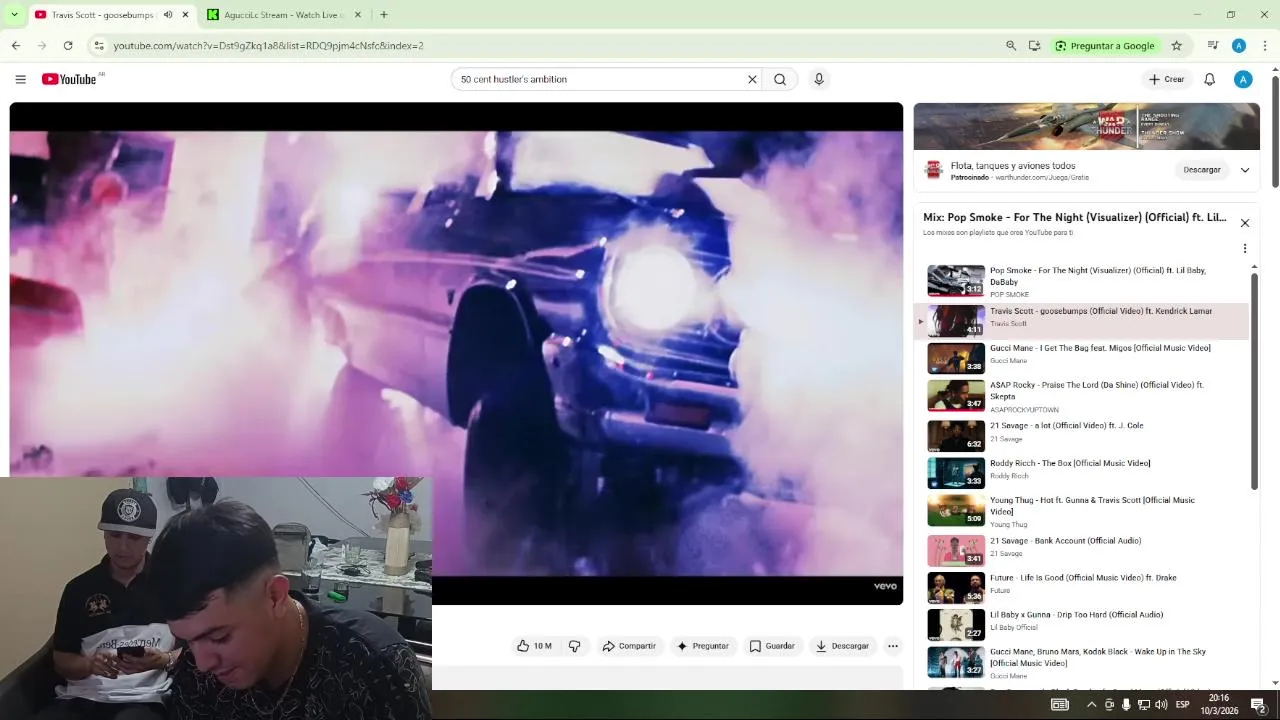Screen dimensions: 1280x720
Task: Mute the Travis Scott tab audio icon
Action: [x=168, y=15]
